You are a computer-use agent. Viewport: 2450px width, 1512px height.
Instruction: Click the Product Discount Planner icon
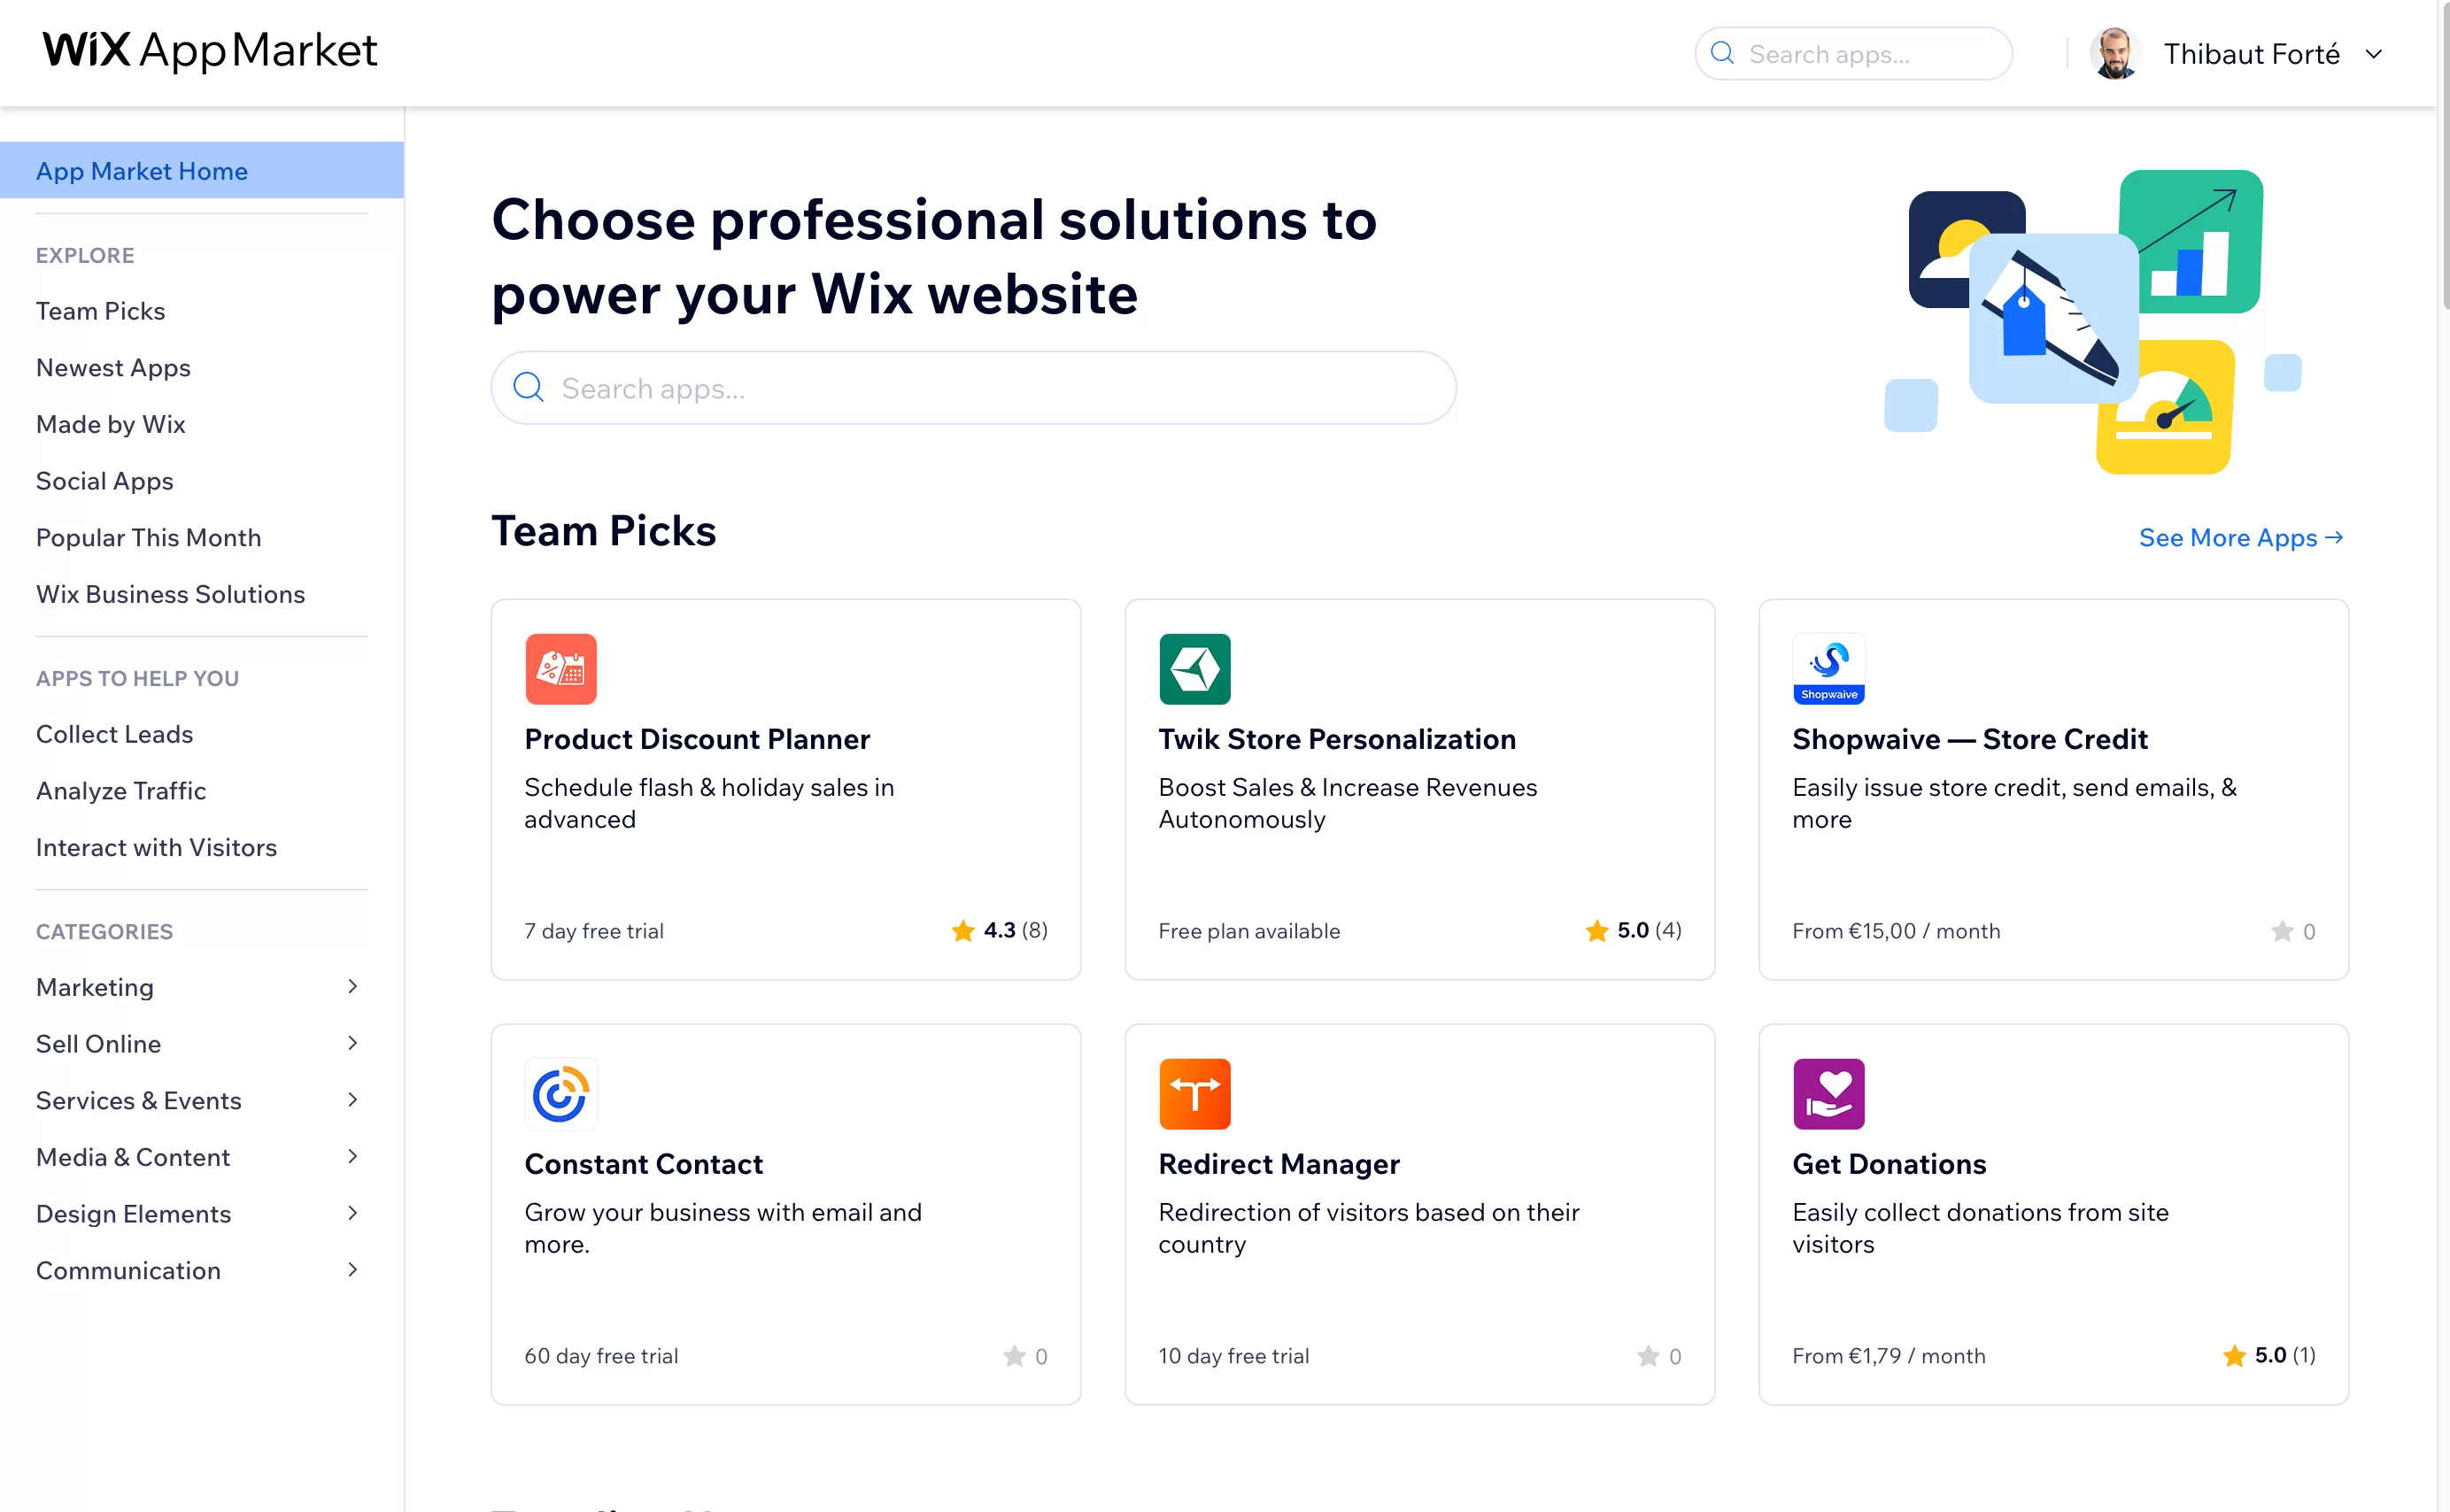(x=560, y=668)
